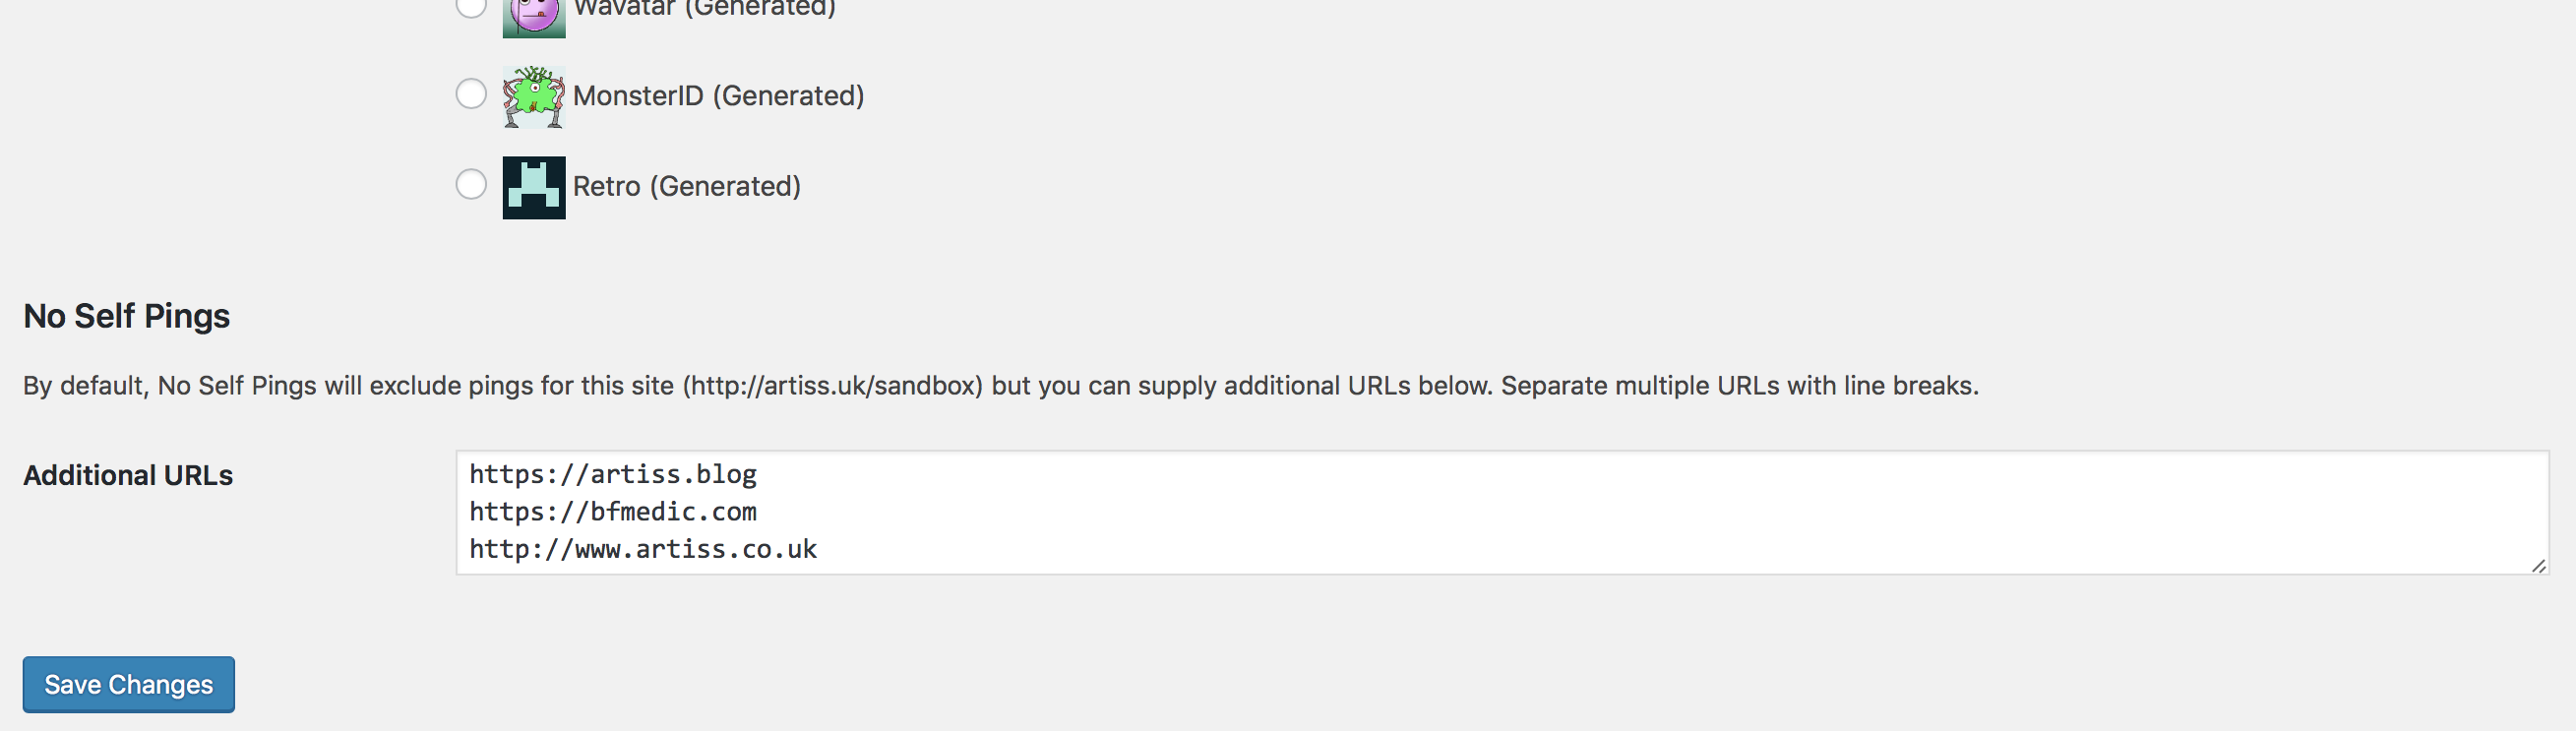The width and height of the screenshot is (2576, 731).
Task: Select the Retro (Generated) radio button
Action: tap(471, 185)
